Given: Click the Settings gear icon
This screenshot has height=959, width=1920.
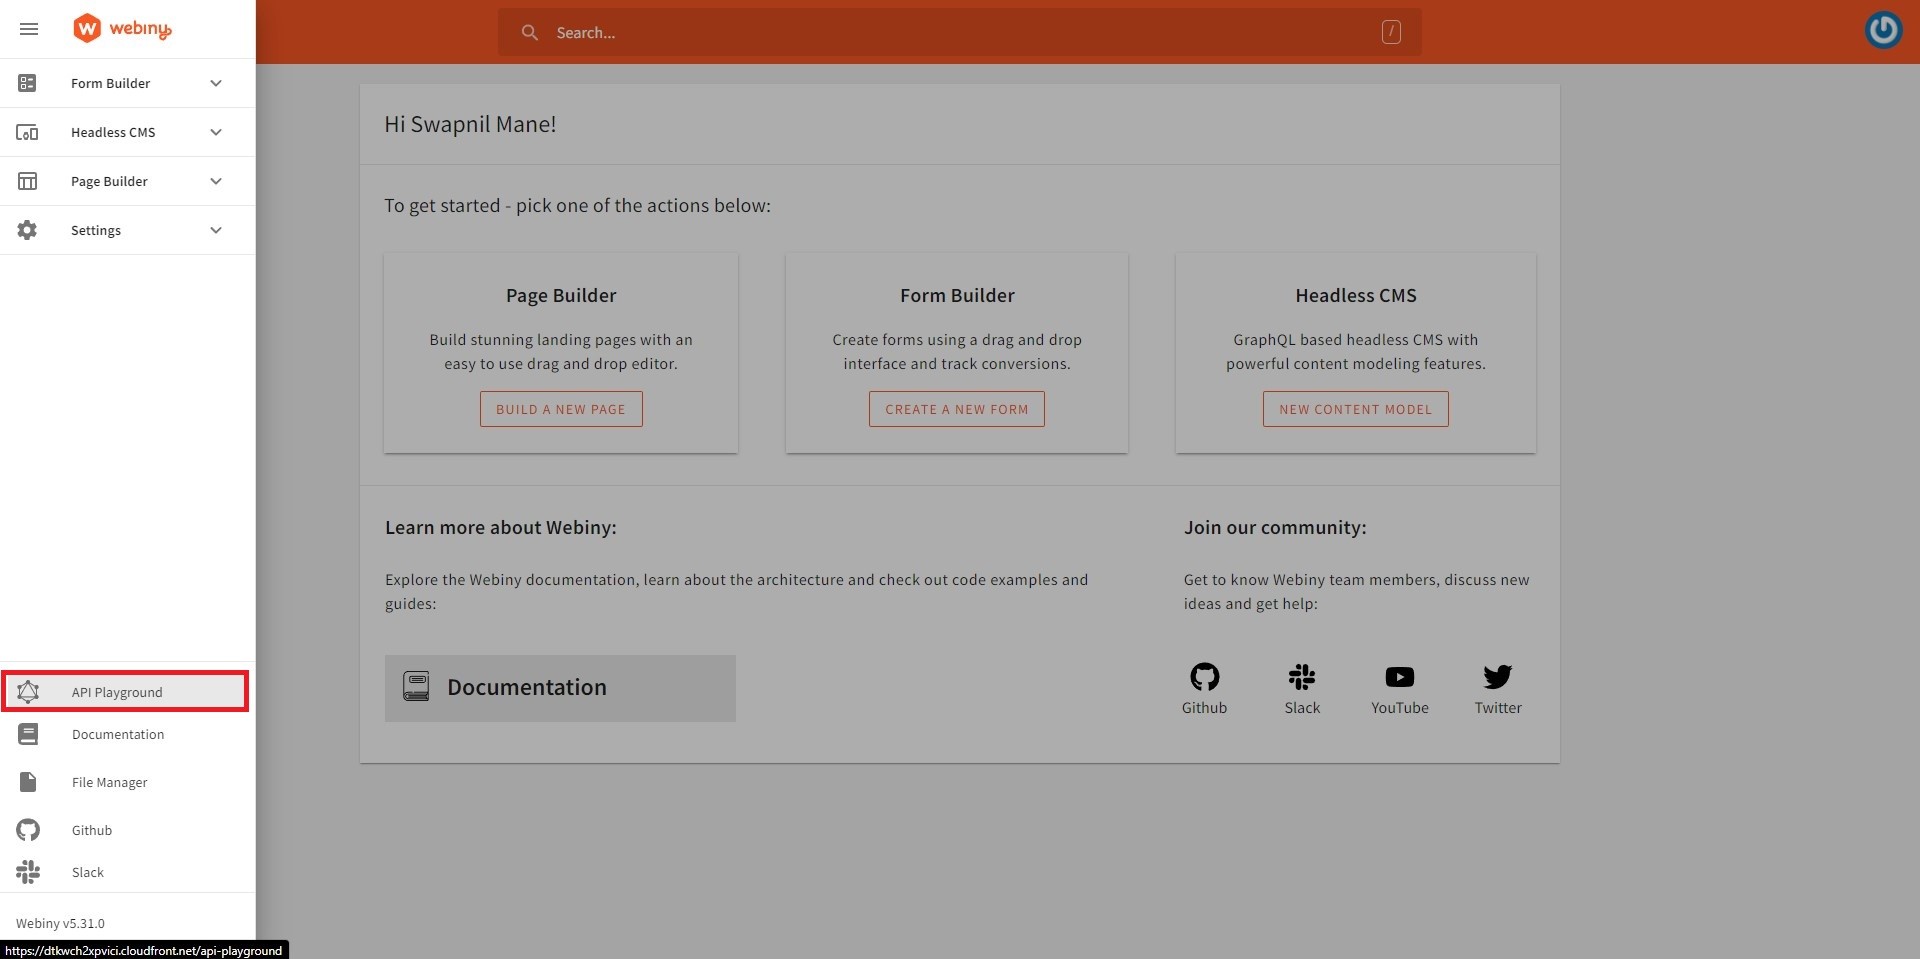Looking at the screenshot, I should pyautogui.click(x=27, y=230).
